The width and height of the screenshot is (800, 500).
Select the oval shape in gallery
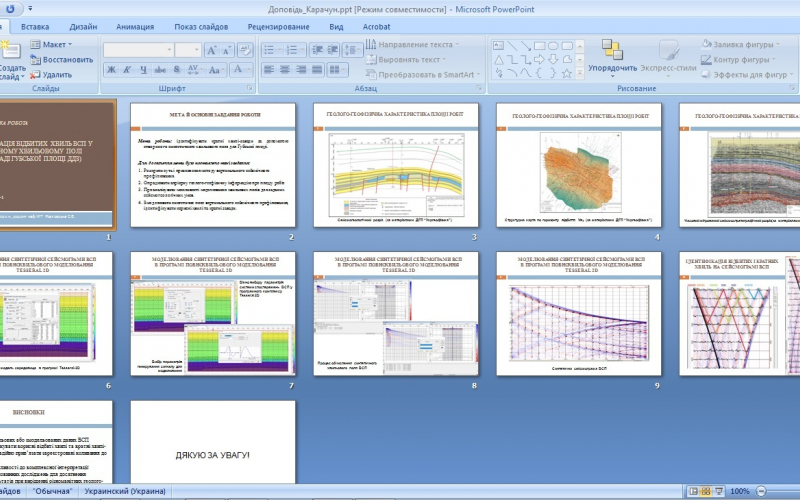click(x=553, y=46)
